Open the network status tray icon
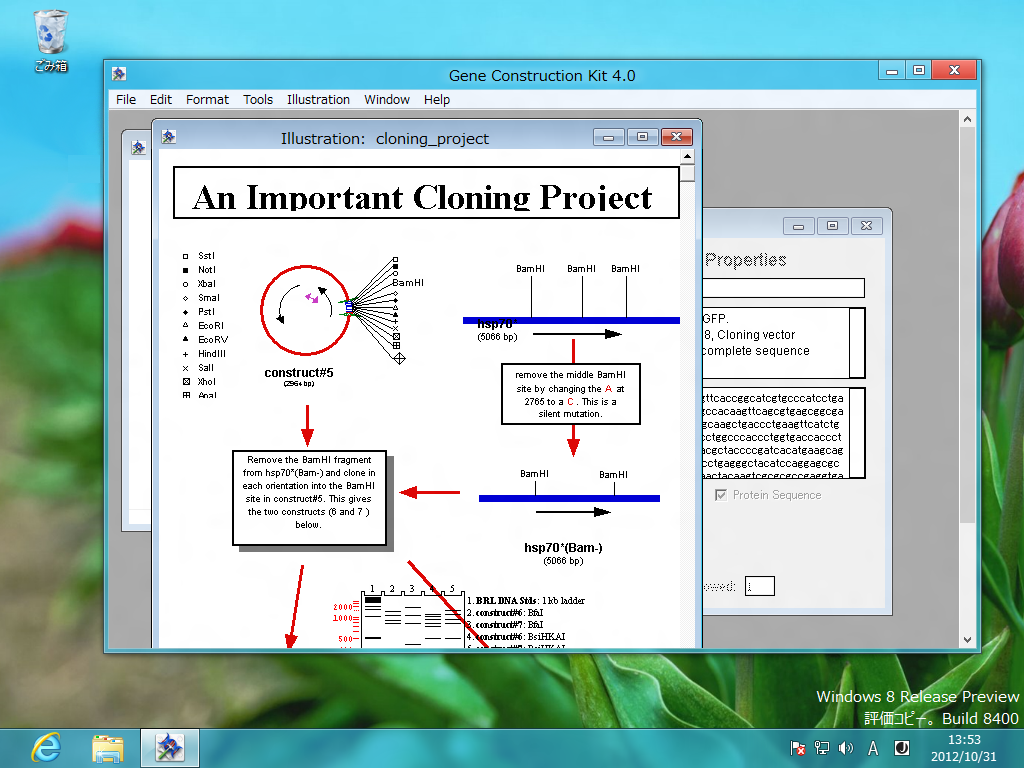This screenshot has height=768, width=1024. point(822,748)
